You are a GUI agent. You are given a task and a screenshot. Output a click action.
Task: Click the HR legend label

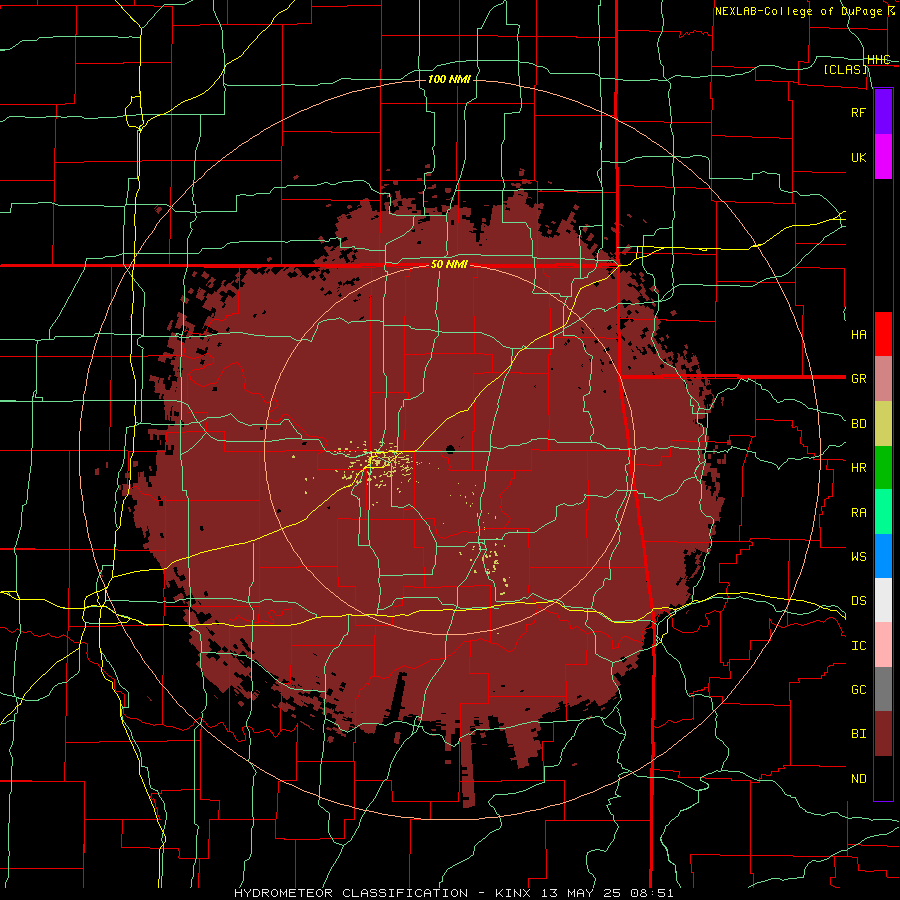tap(858, 468)
